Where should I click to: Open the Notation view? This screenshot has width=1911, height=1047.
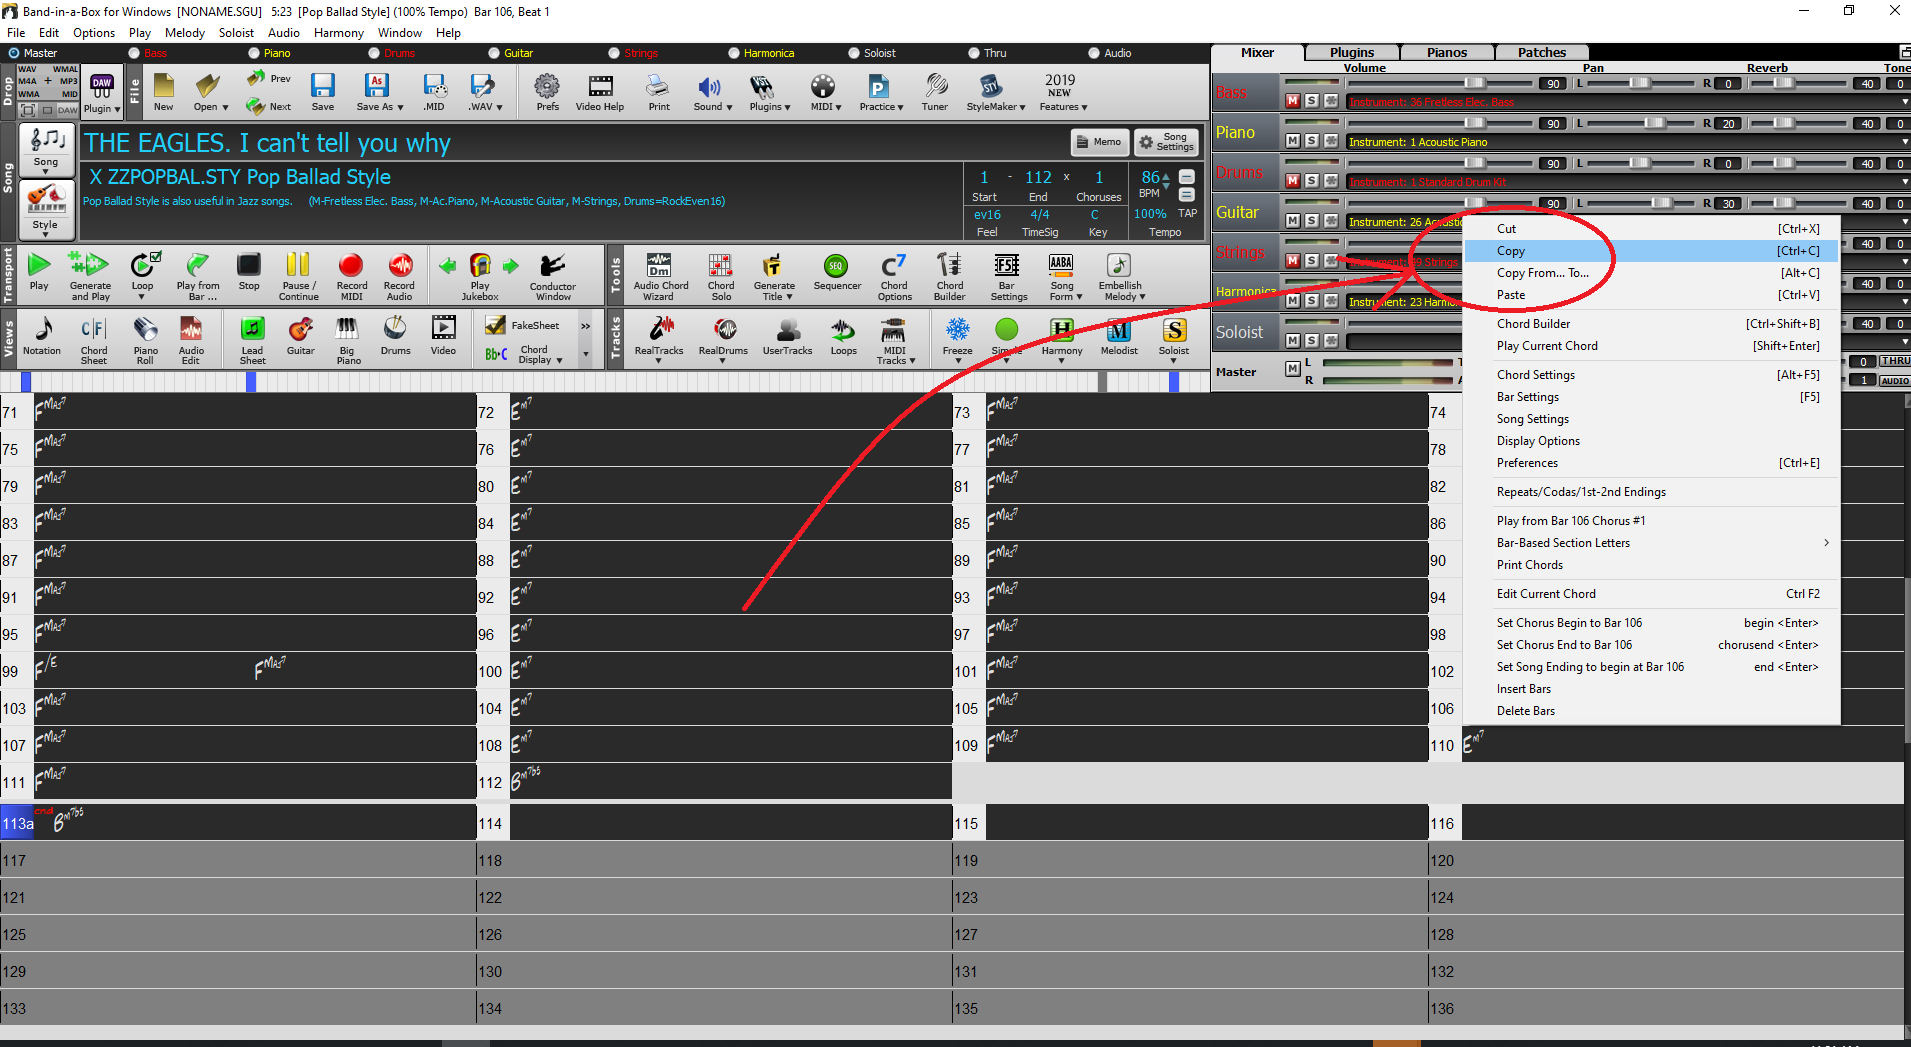tap(42, 337)
